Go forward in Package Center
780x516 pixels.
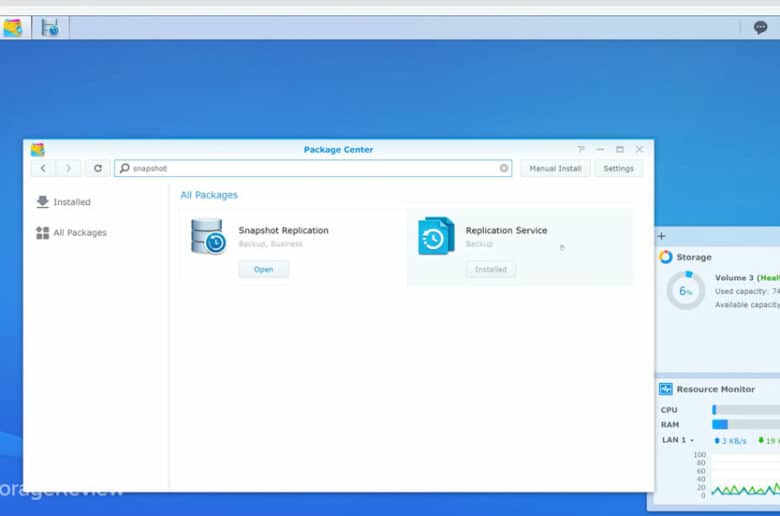point(68,168)
